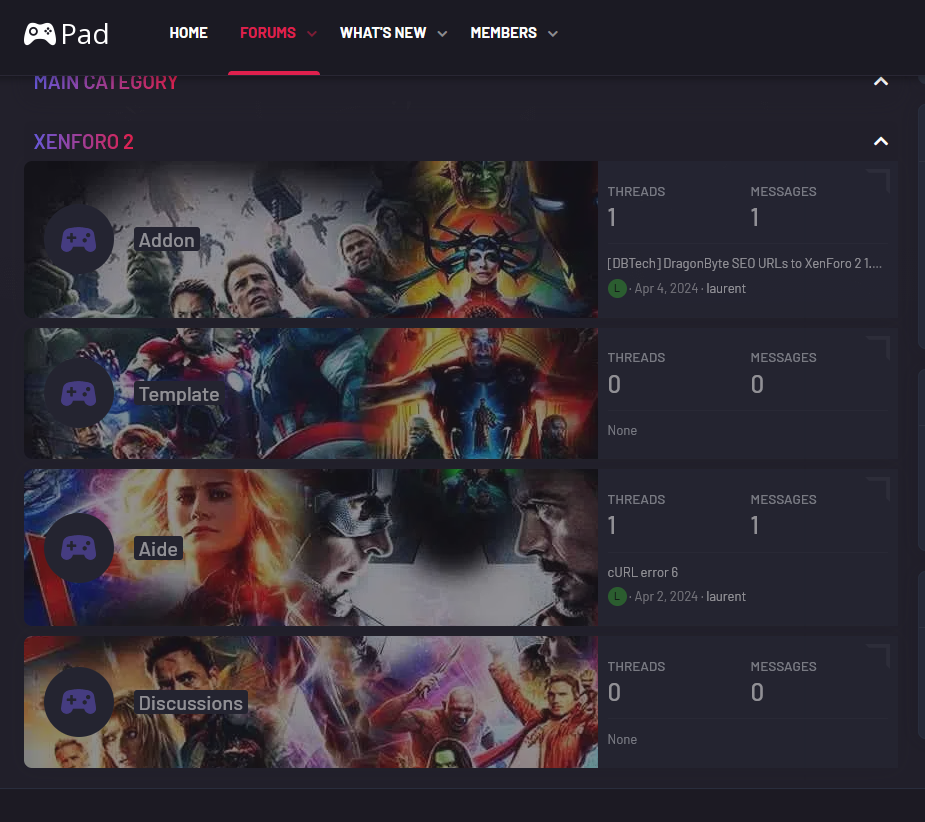The width and height of the screenshot is (925, 822).
Task: Click the Addon forum gamepad icon
Action: pos(78,240)
